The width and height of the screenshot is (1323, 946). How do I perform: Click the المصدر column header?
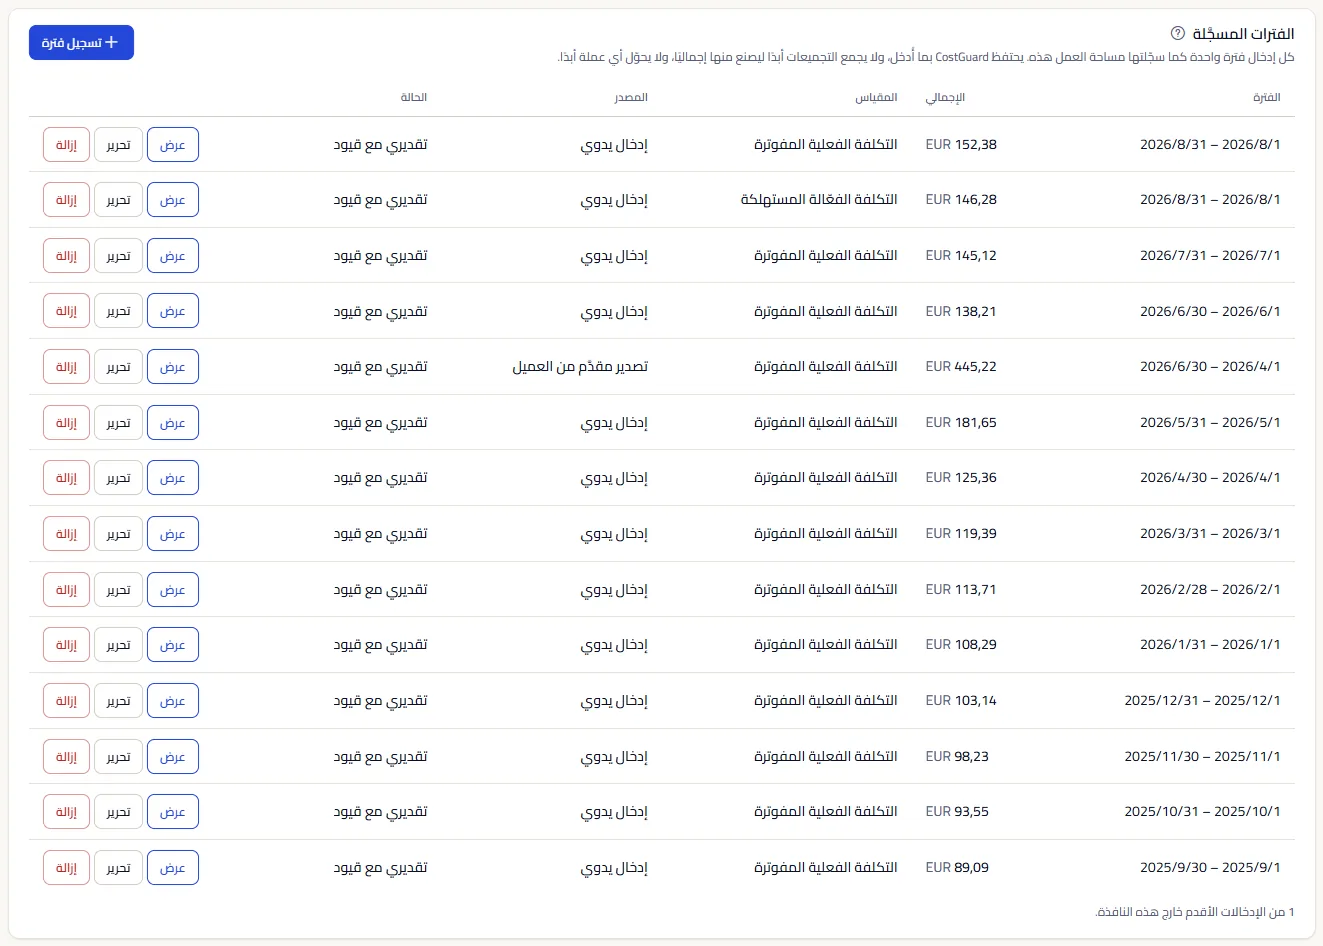[x=631, y=97]
